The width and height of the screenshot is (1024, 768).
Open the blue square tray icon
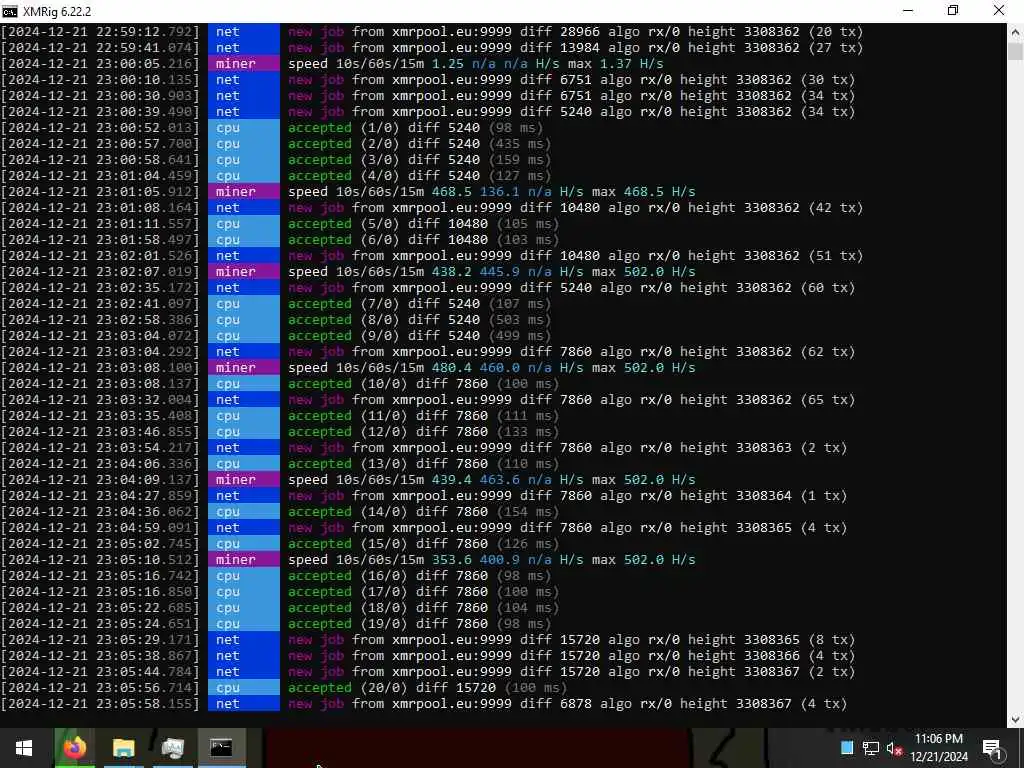point(847,748)
